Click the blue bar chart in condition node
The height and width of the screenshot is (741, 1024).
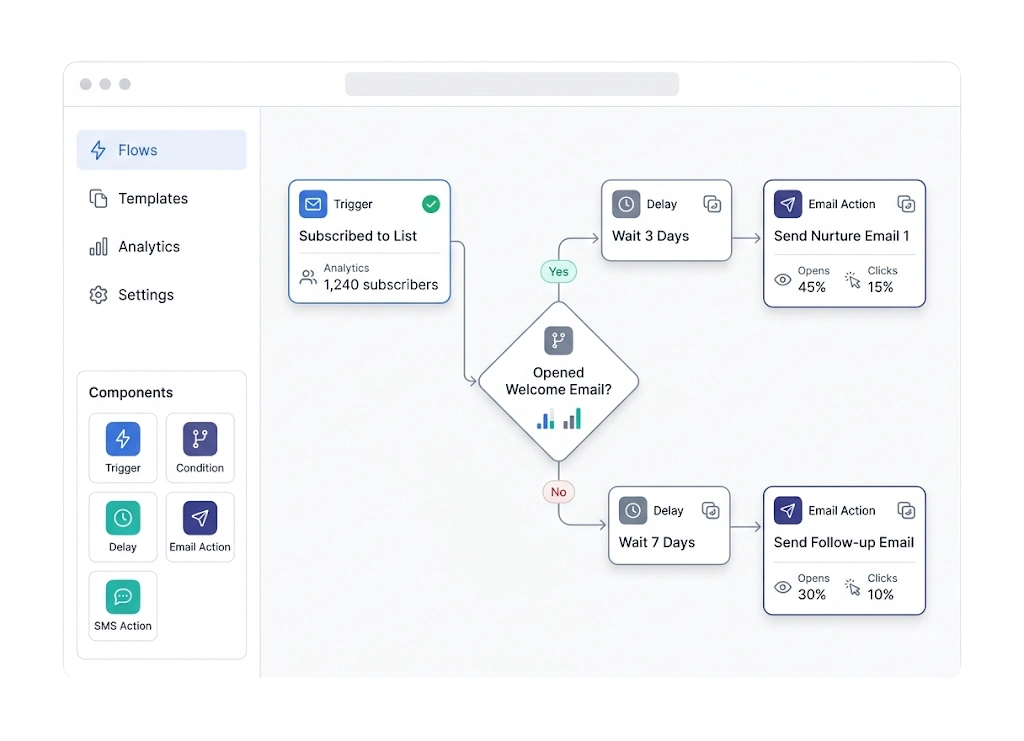pyautogui.click(x=545, y=418)
